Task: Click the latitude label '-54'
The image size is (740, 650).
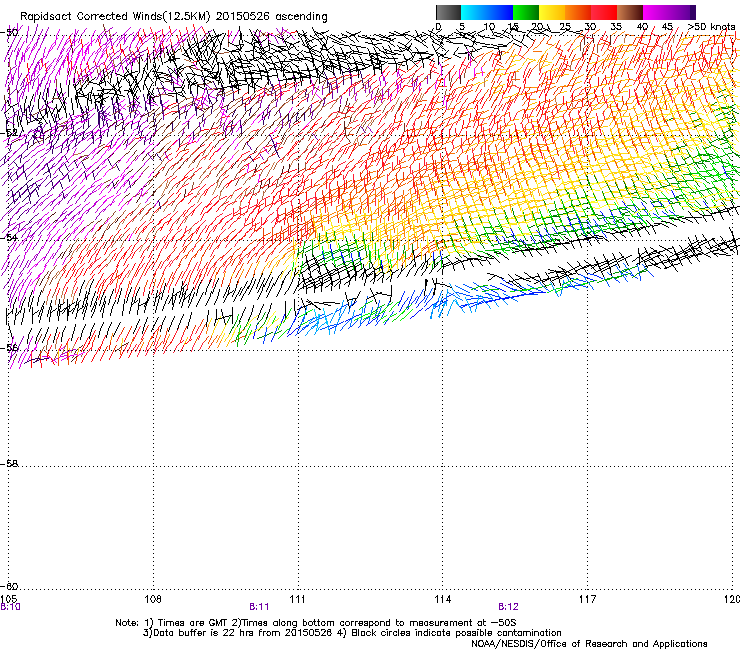Action: (9, 237)
